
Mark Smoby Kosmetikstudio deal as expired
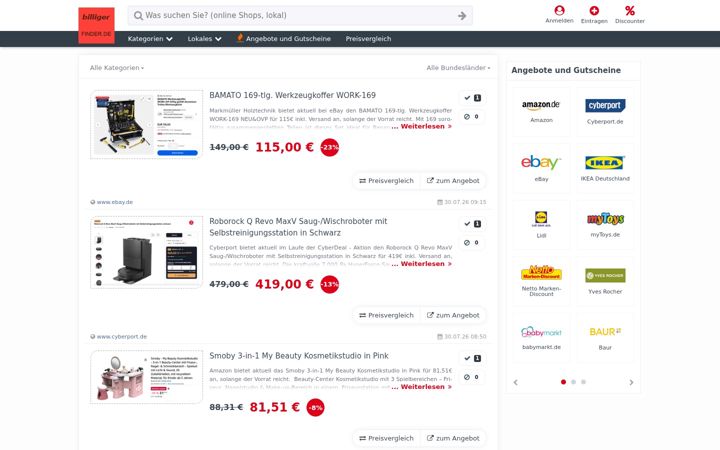tap(472, 377)
